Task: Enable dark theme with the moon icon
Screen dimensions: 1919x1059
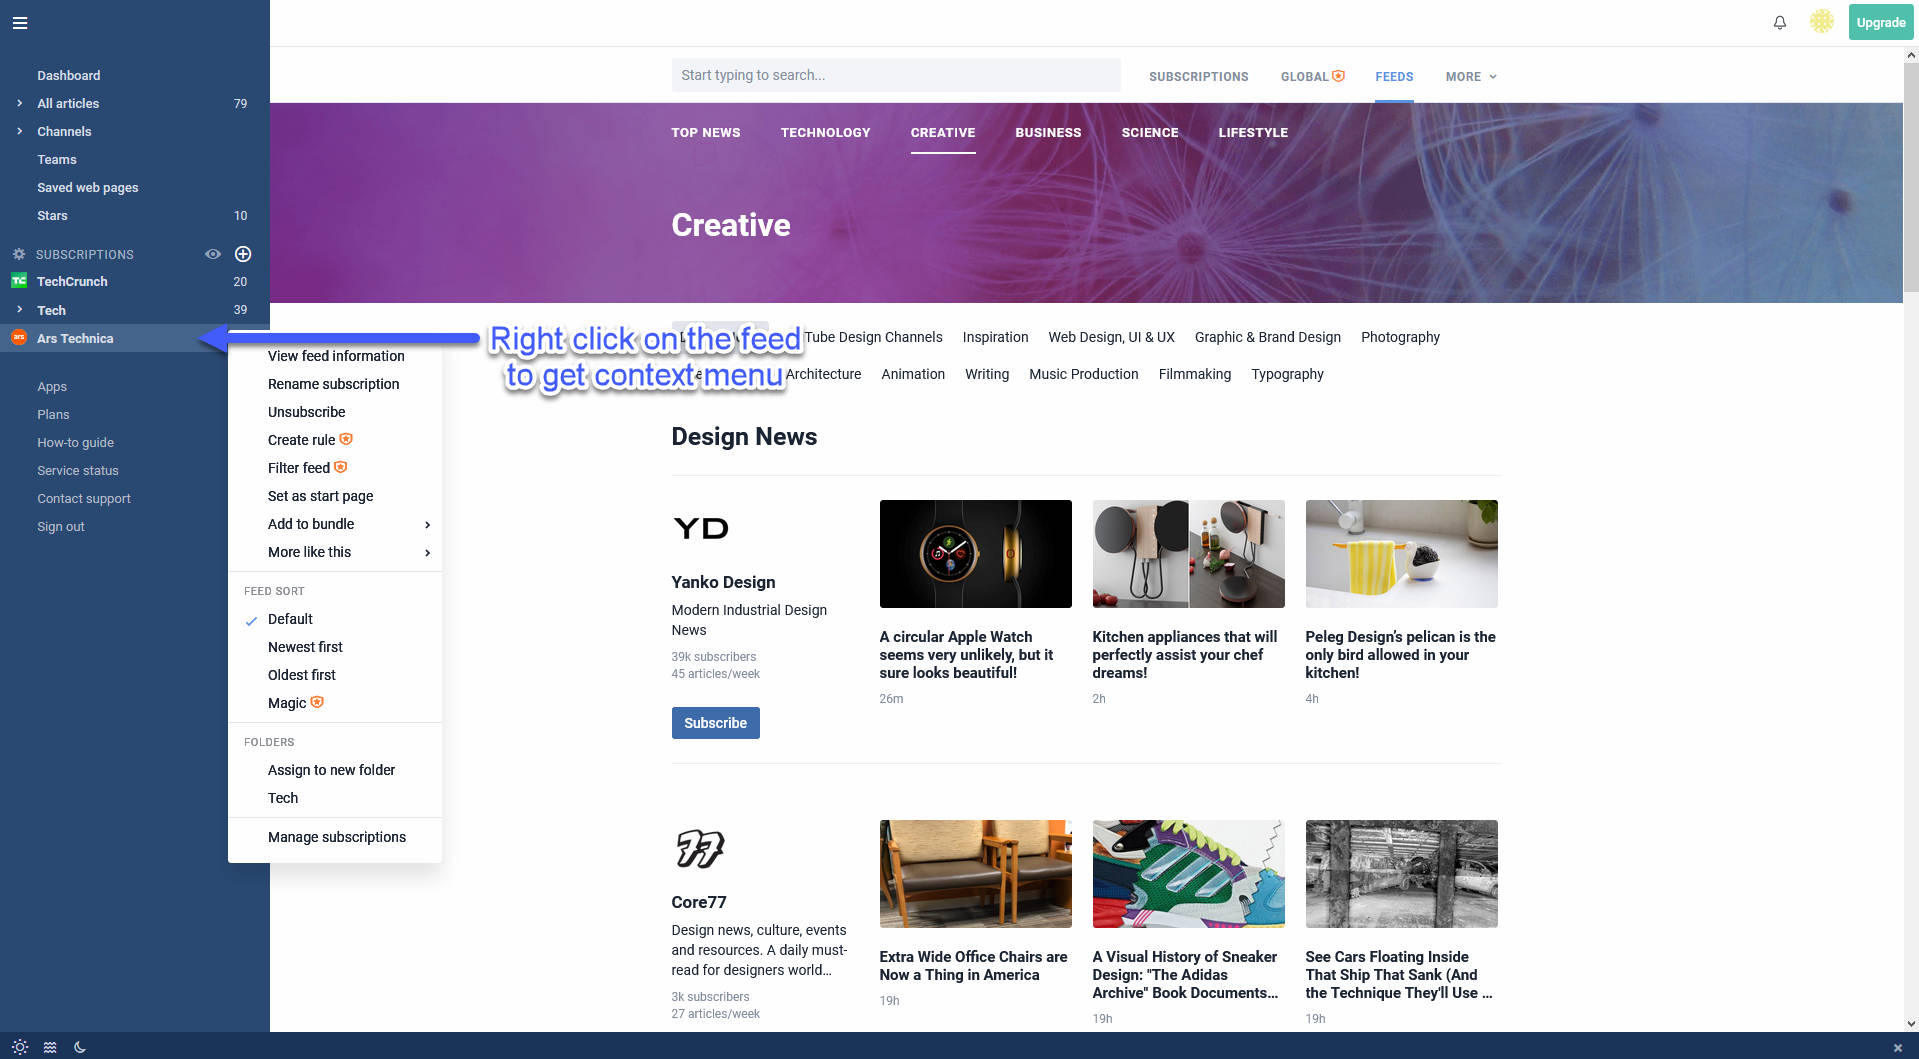Action: (x=80, y=1046)
